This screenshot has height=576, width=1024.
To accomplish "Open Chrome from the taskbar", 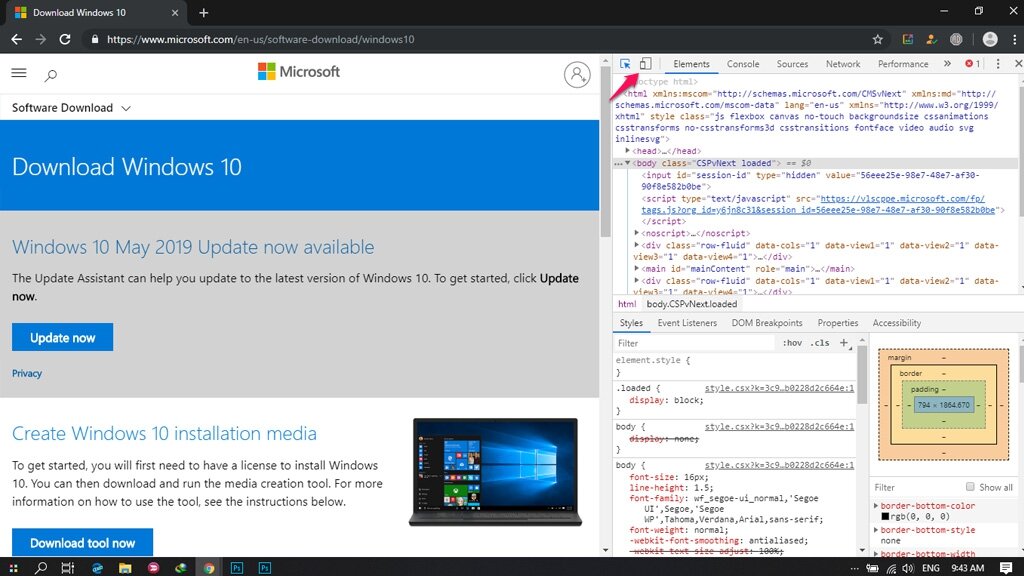I will [x=208, y=568].
